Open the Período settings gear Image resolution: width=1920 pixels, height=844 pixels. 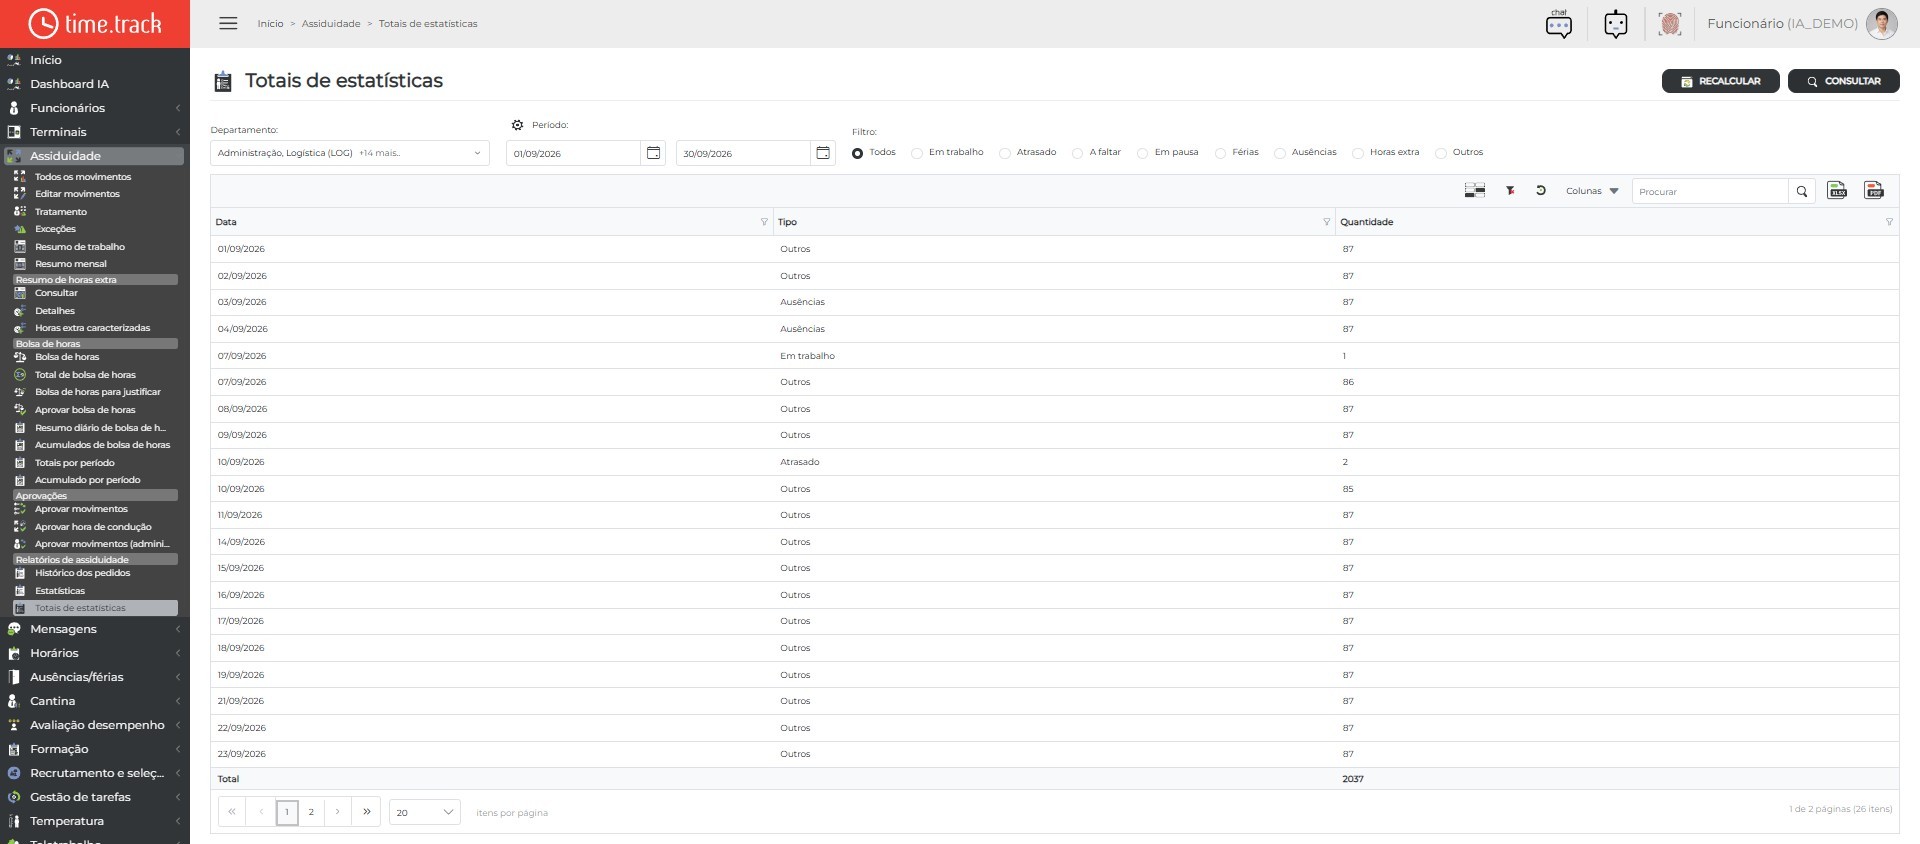517,125
